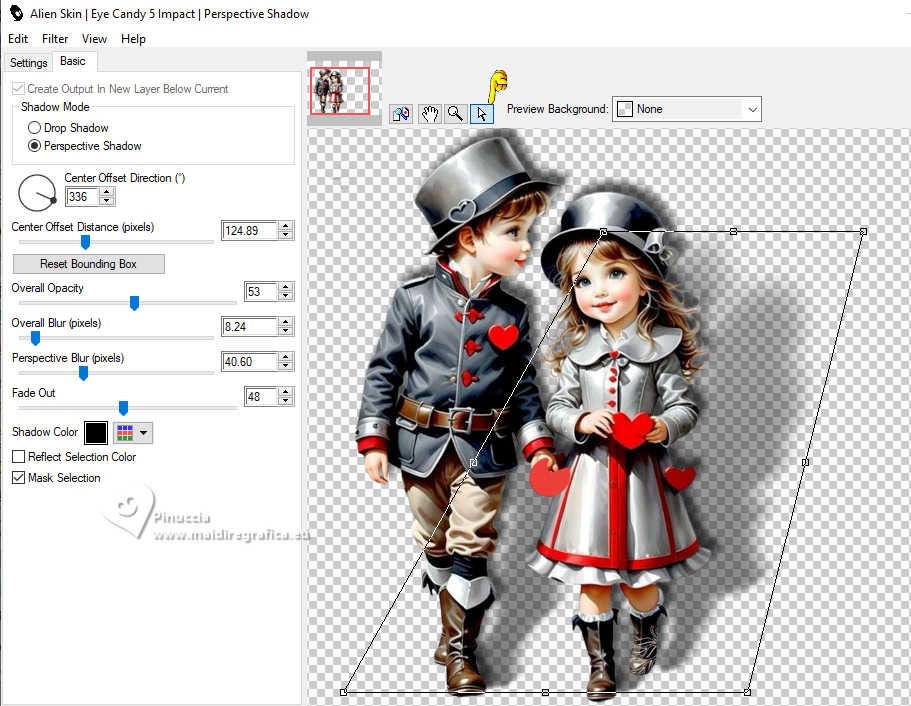The height and width of the screenshot is (706, 911).
Task: Toggle Create Output In New Layer checkbox
Action: pyautogui.click(x=19, y=89)
